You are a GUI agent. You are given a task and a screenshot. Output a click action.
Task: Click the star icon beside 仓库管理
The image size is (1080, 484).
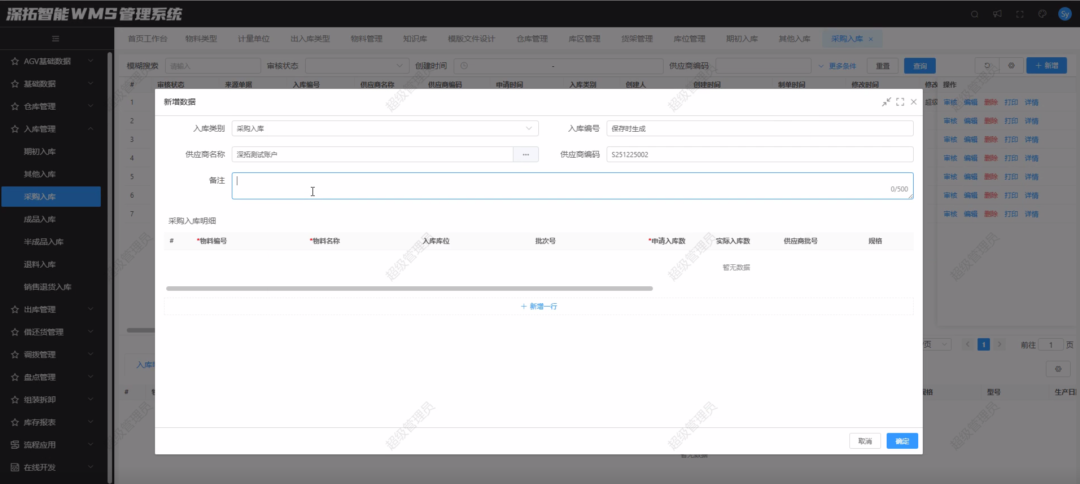pyautogui.click(x=14, y=107)
